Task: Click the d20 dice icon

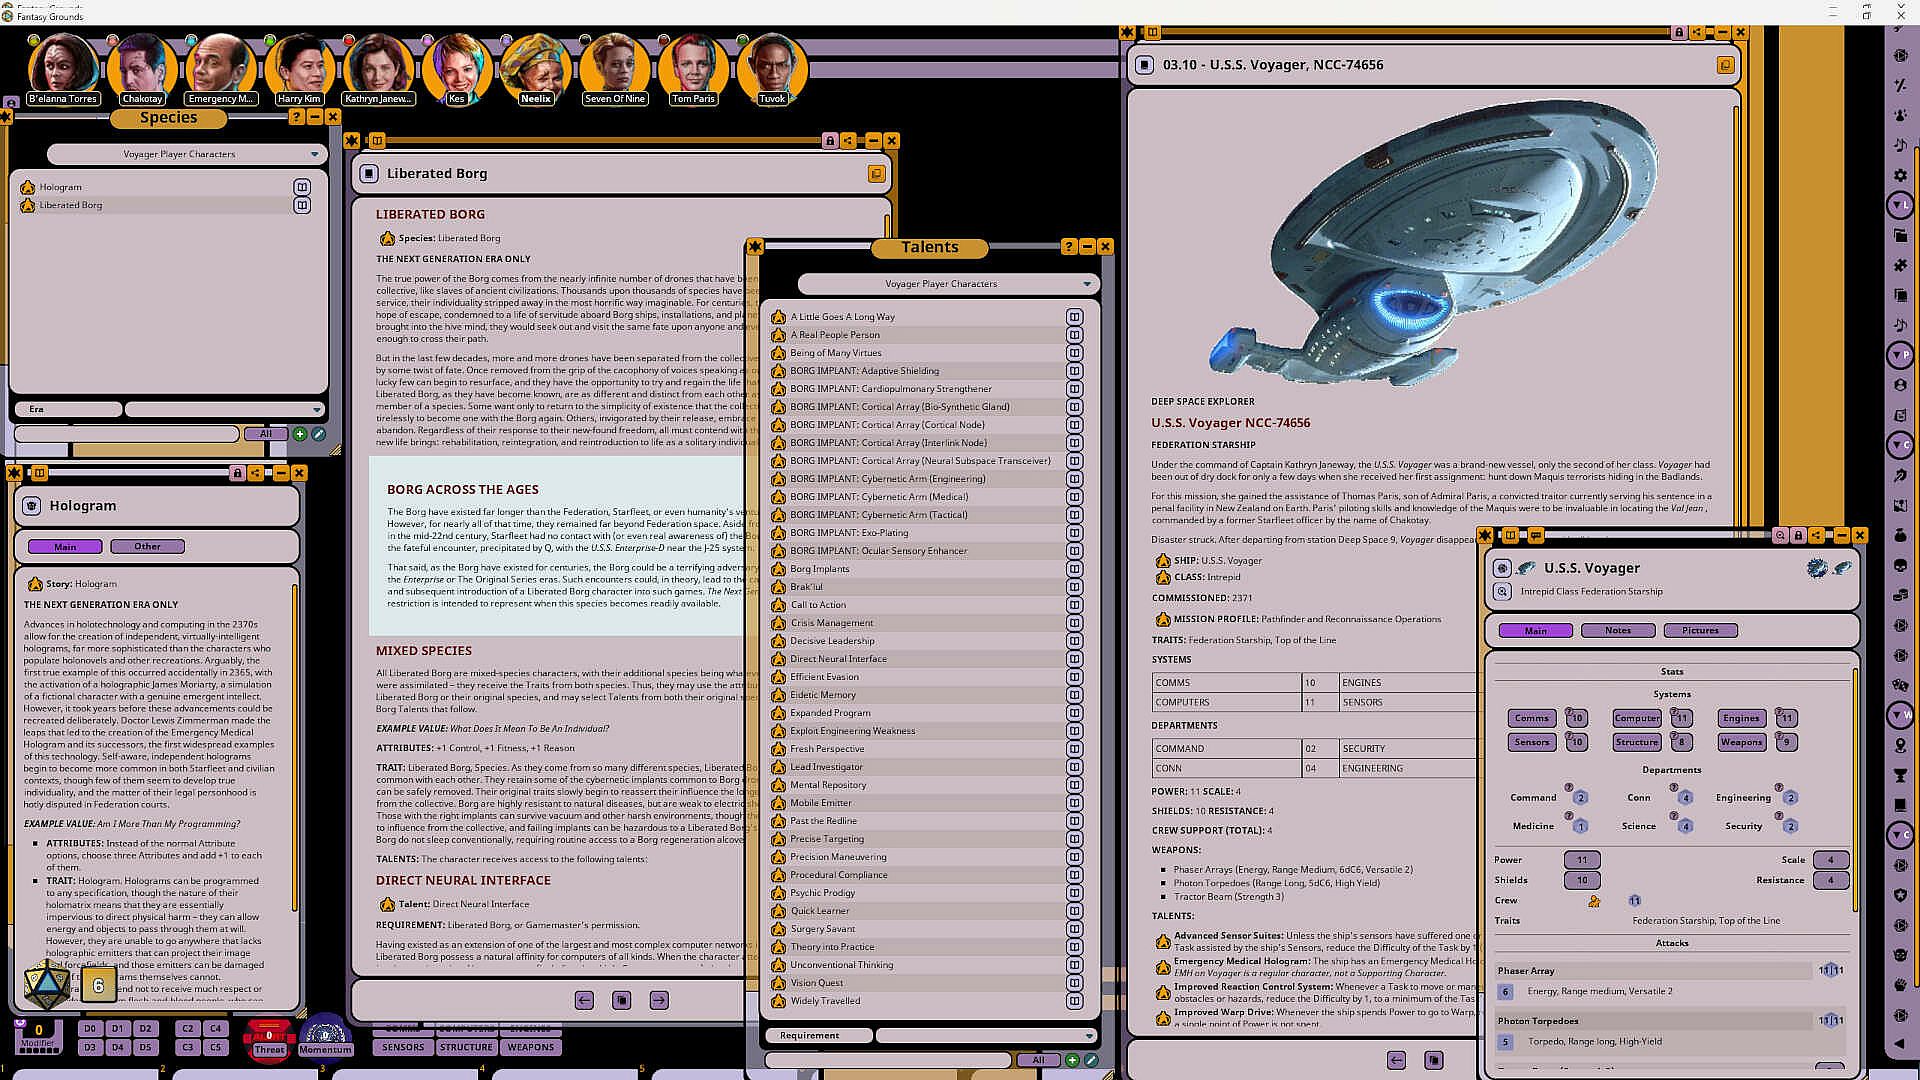Action: [x=46, y=985]
